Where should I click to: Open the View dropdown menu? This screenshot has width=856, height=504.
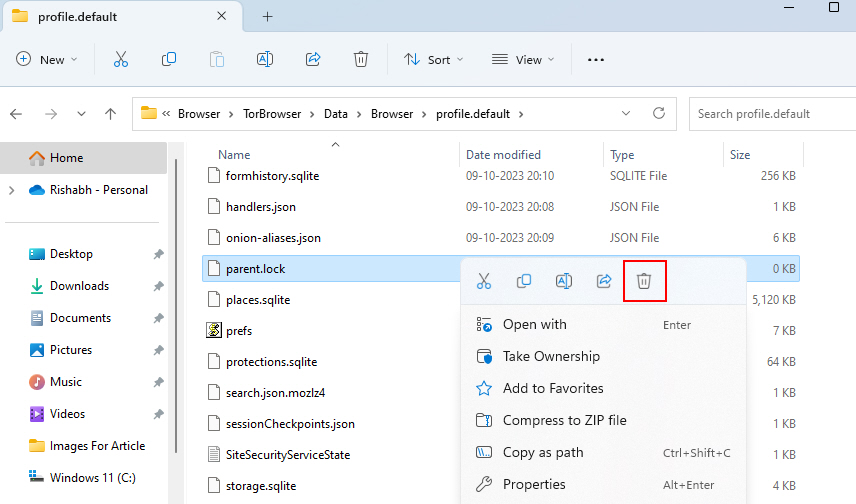(x=522, y=60)
